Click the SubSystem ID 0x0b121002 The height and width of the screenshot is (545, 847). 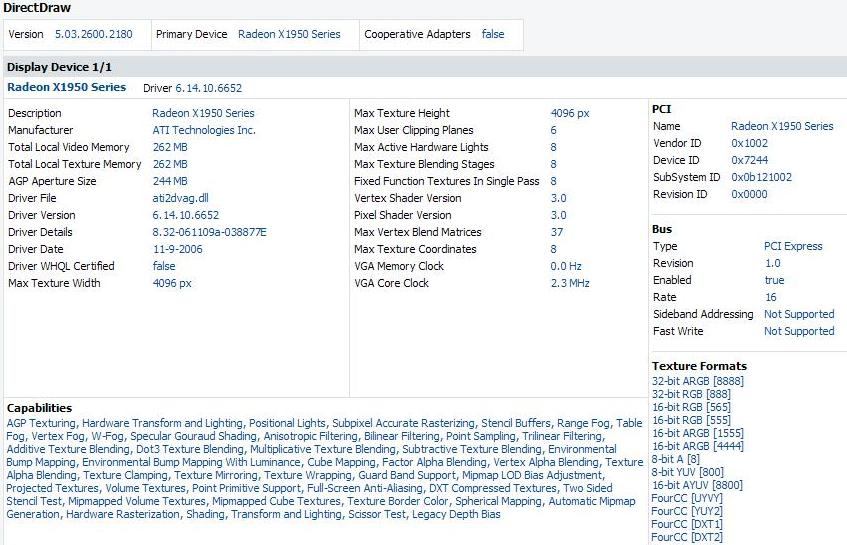[x=761, y=177]
